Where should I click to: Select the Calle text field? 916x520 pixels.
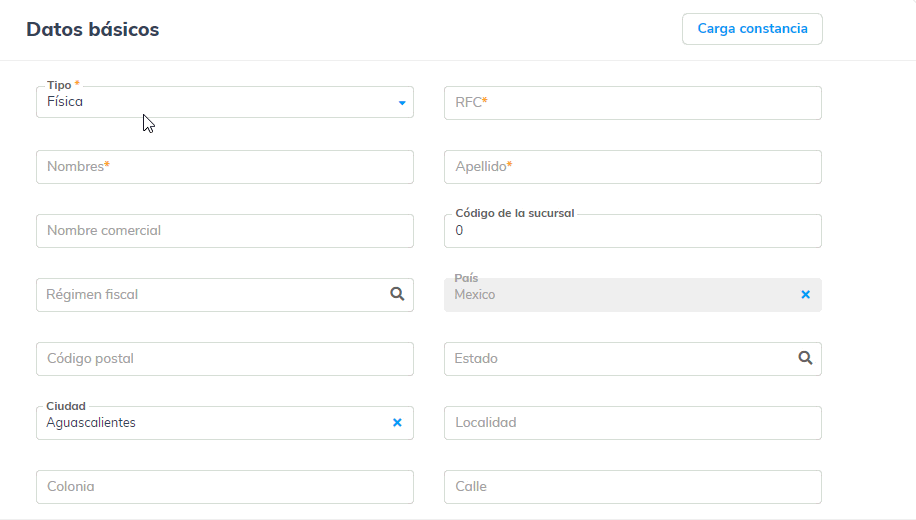(x=632, y=487)
